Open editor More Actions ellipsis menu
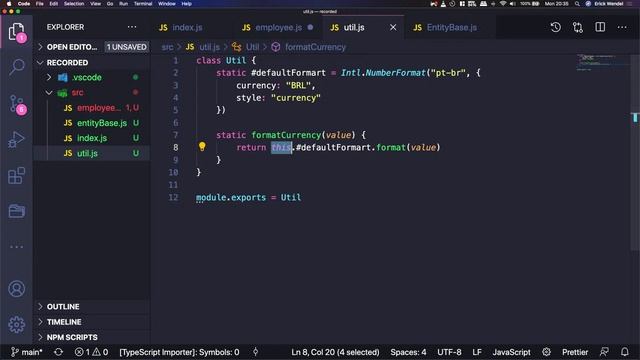The image size is (640, 360). pos(622,27)
